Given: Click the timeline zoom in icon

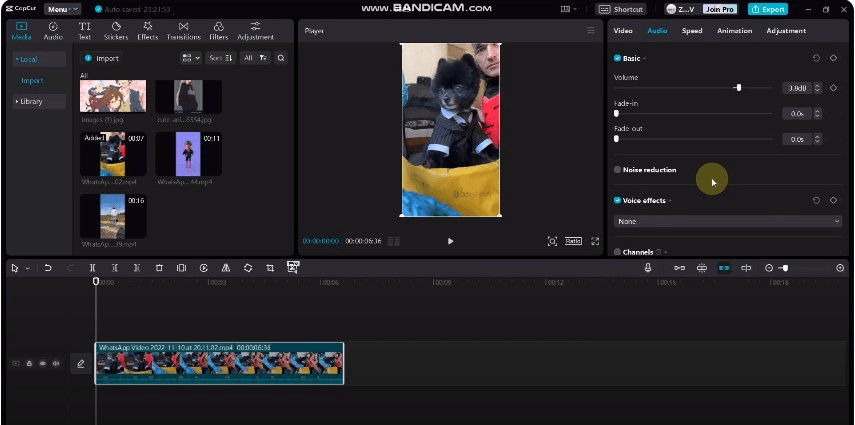Looking at the screenshot, I should click(x=840, y=268).
